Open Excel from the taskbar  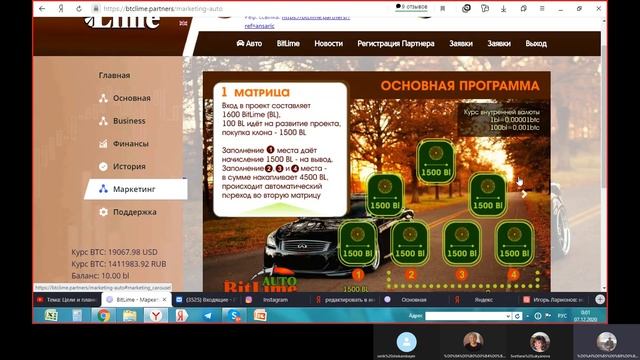tap(51, 316)
